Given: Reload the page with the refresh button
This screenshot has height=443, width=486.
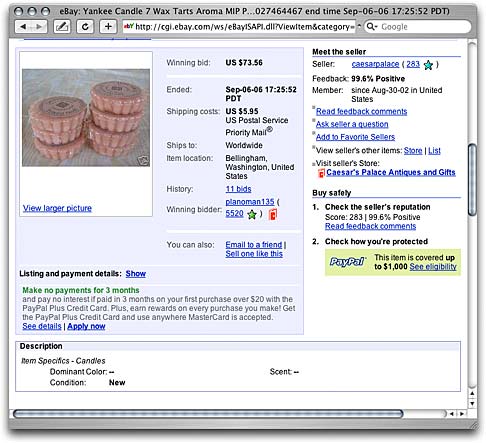Looking at the screenshot, I should tap(85, 27).
